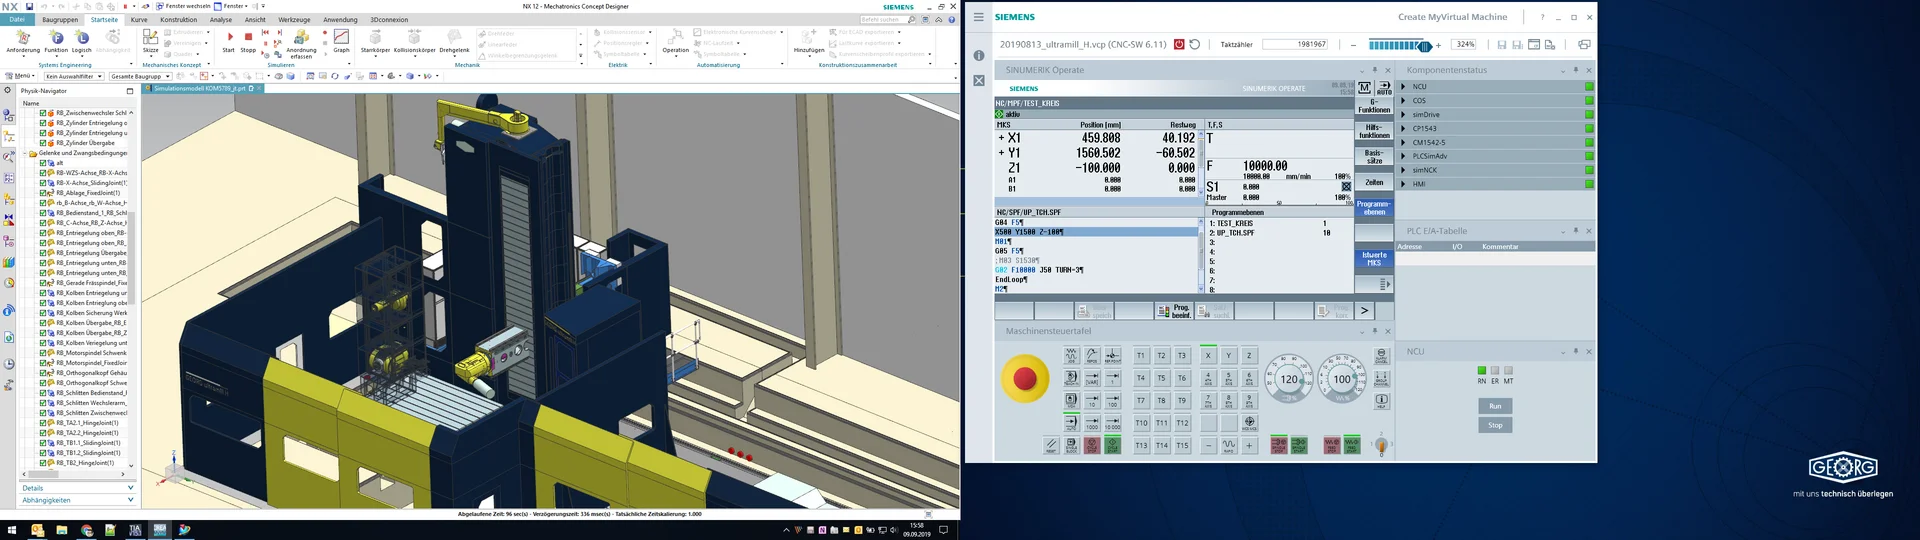Toggle checkbox for RB_Schlitten Bedienstand row
Viewport: 1920px width, 540px height.
click(x=43, y=393)
